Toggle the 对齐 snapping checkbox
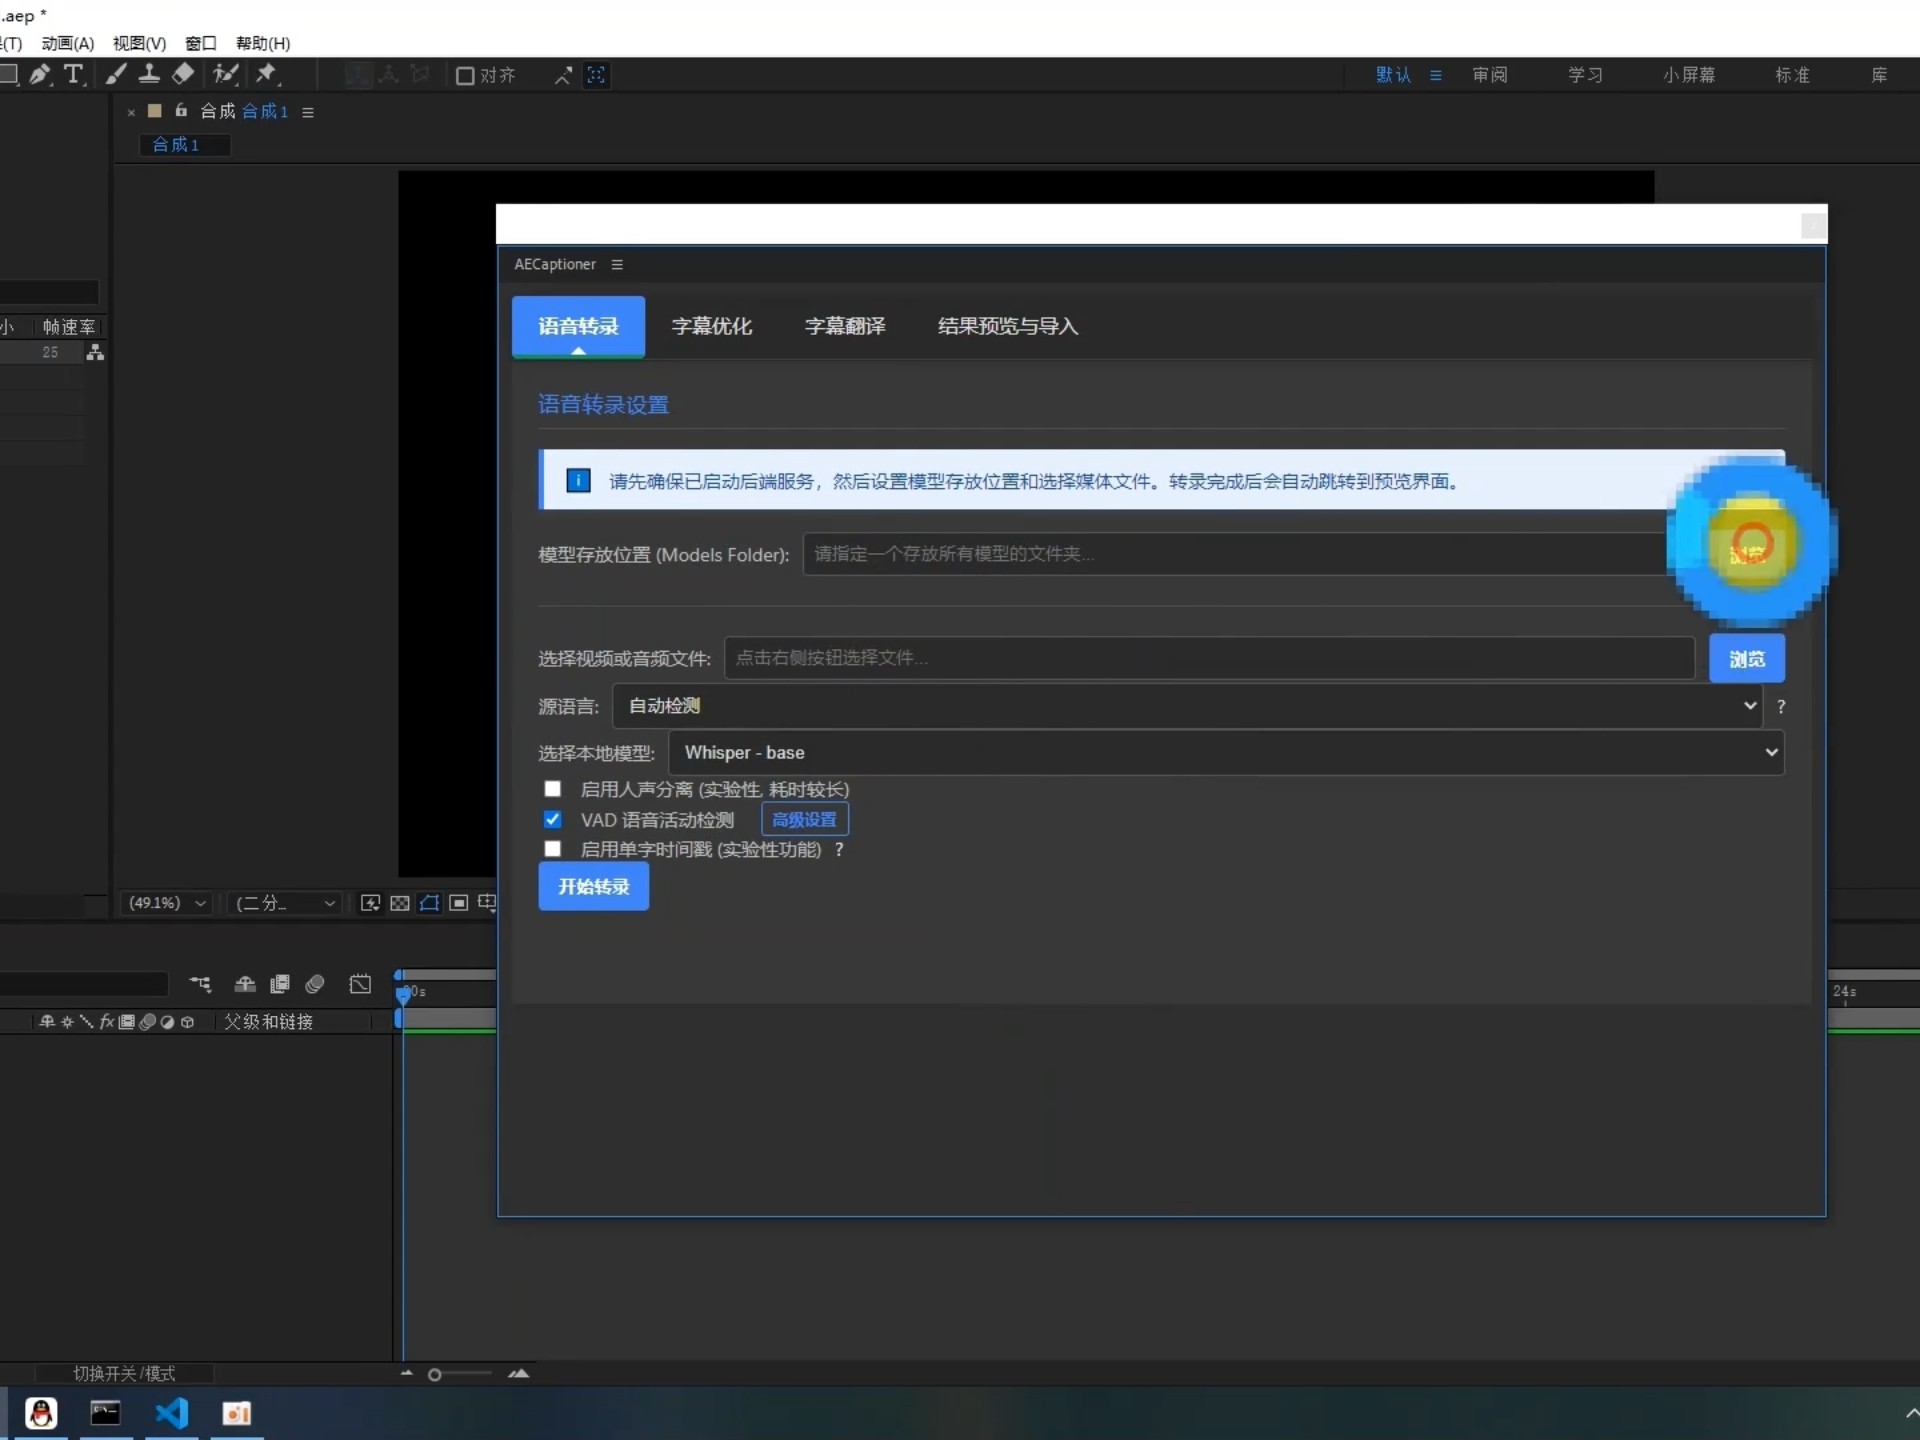Viewport: 1920px width, 1440px height. pos(465,76)
